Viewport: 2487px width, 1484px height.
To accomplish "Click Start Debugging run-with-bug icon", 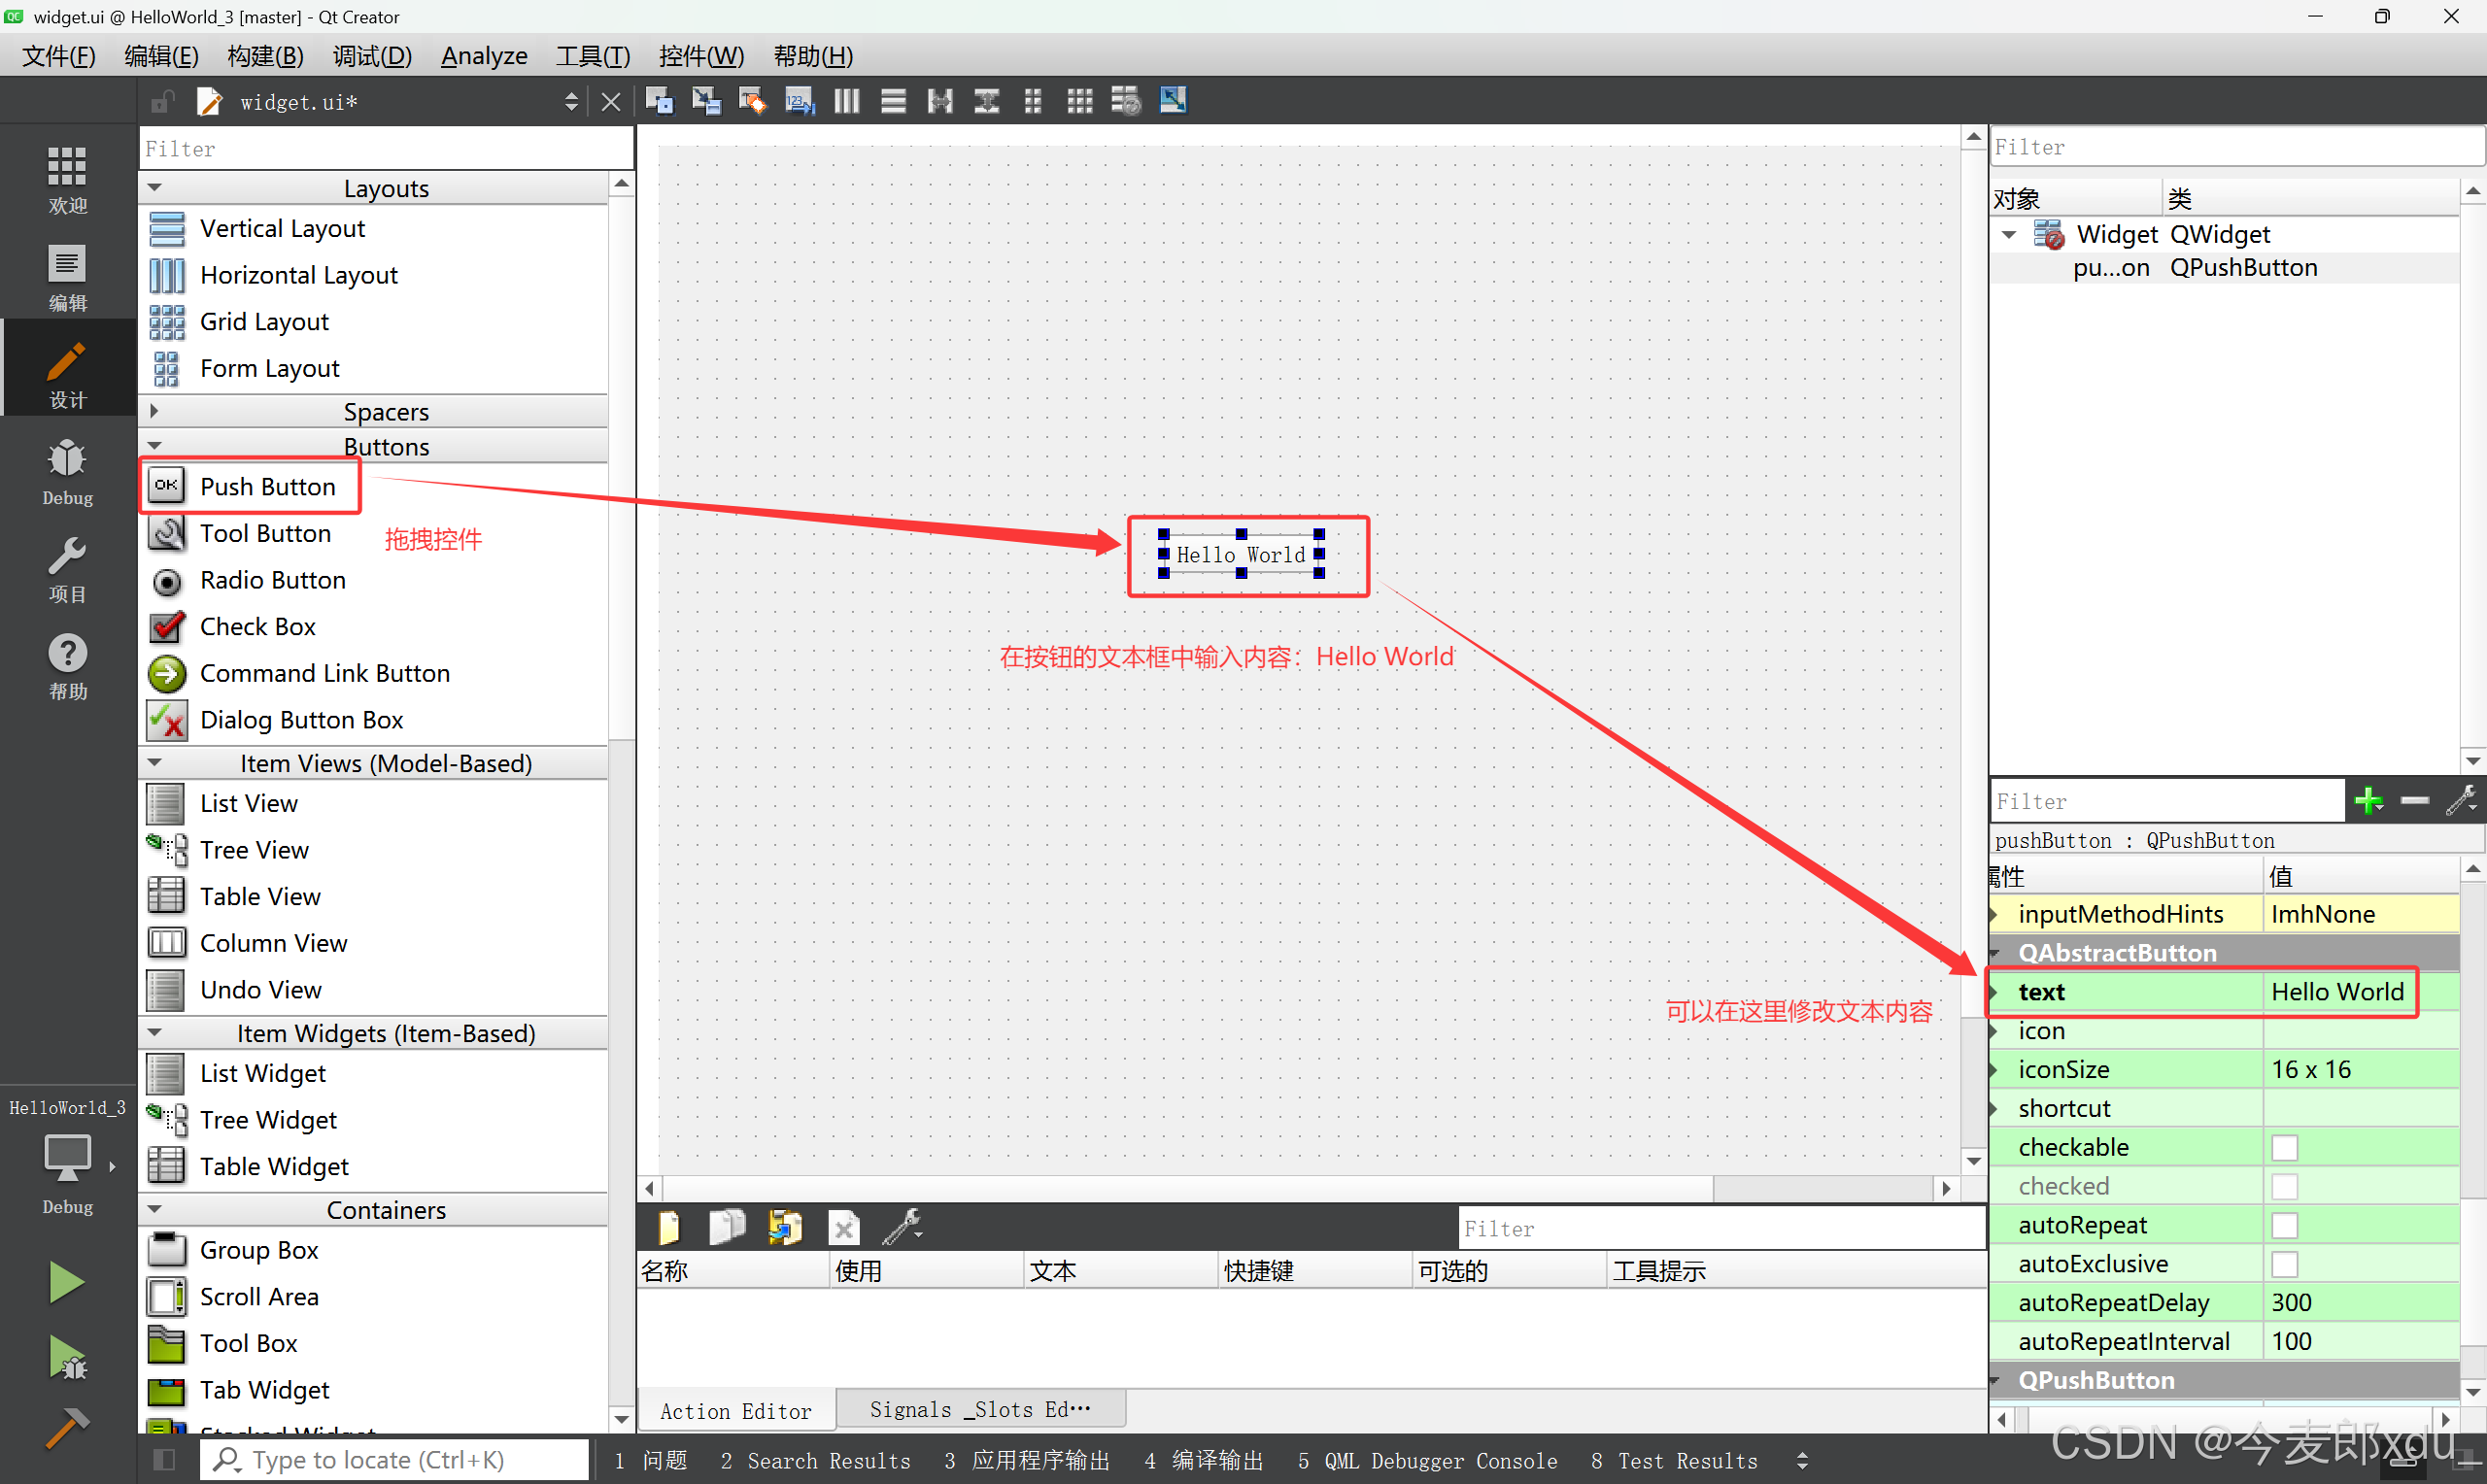I will pyautogui.click(x=66, y=1358).
